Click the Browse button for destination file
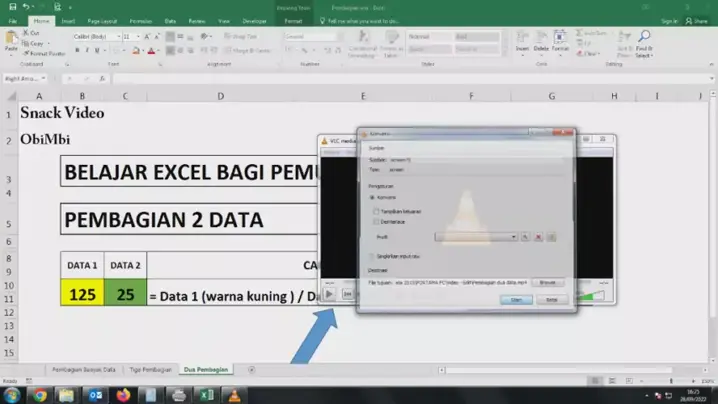 point(549,282)
